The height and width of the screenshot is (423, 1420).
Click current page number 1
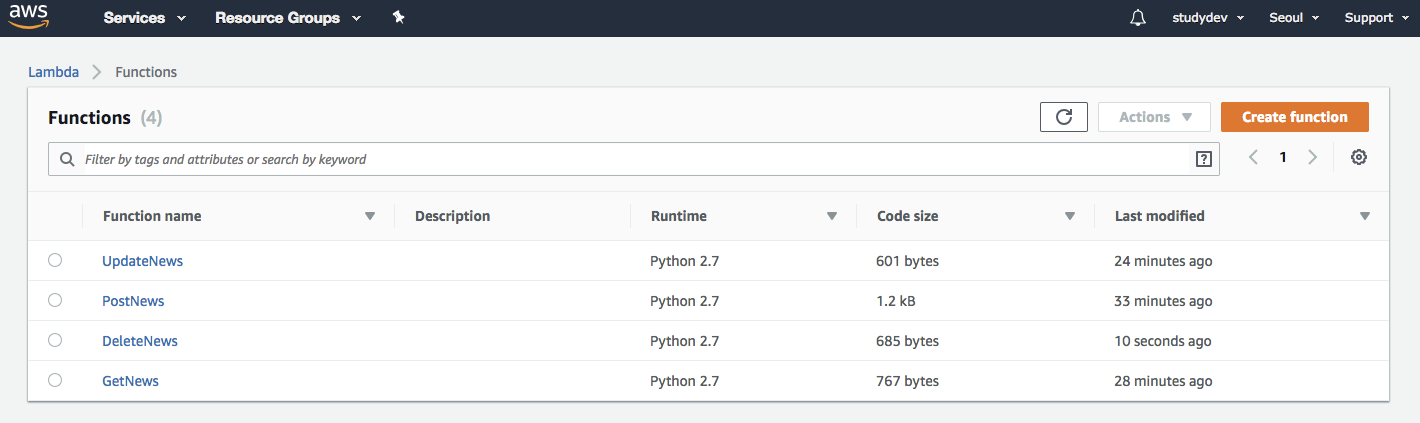click(x=1283, y=157)
